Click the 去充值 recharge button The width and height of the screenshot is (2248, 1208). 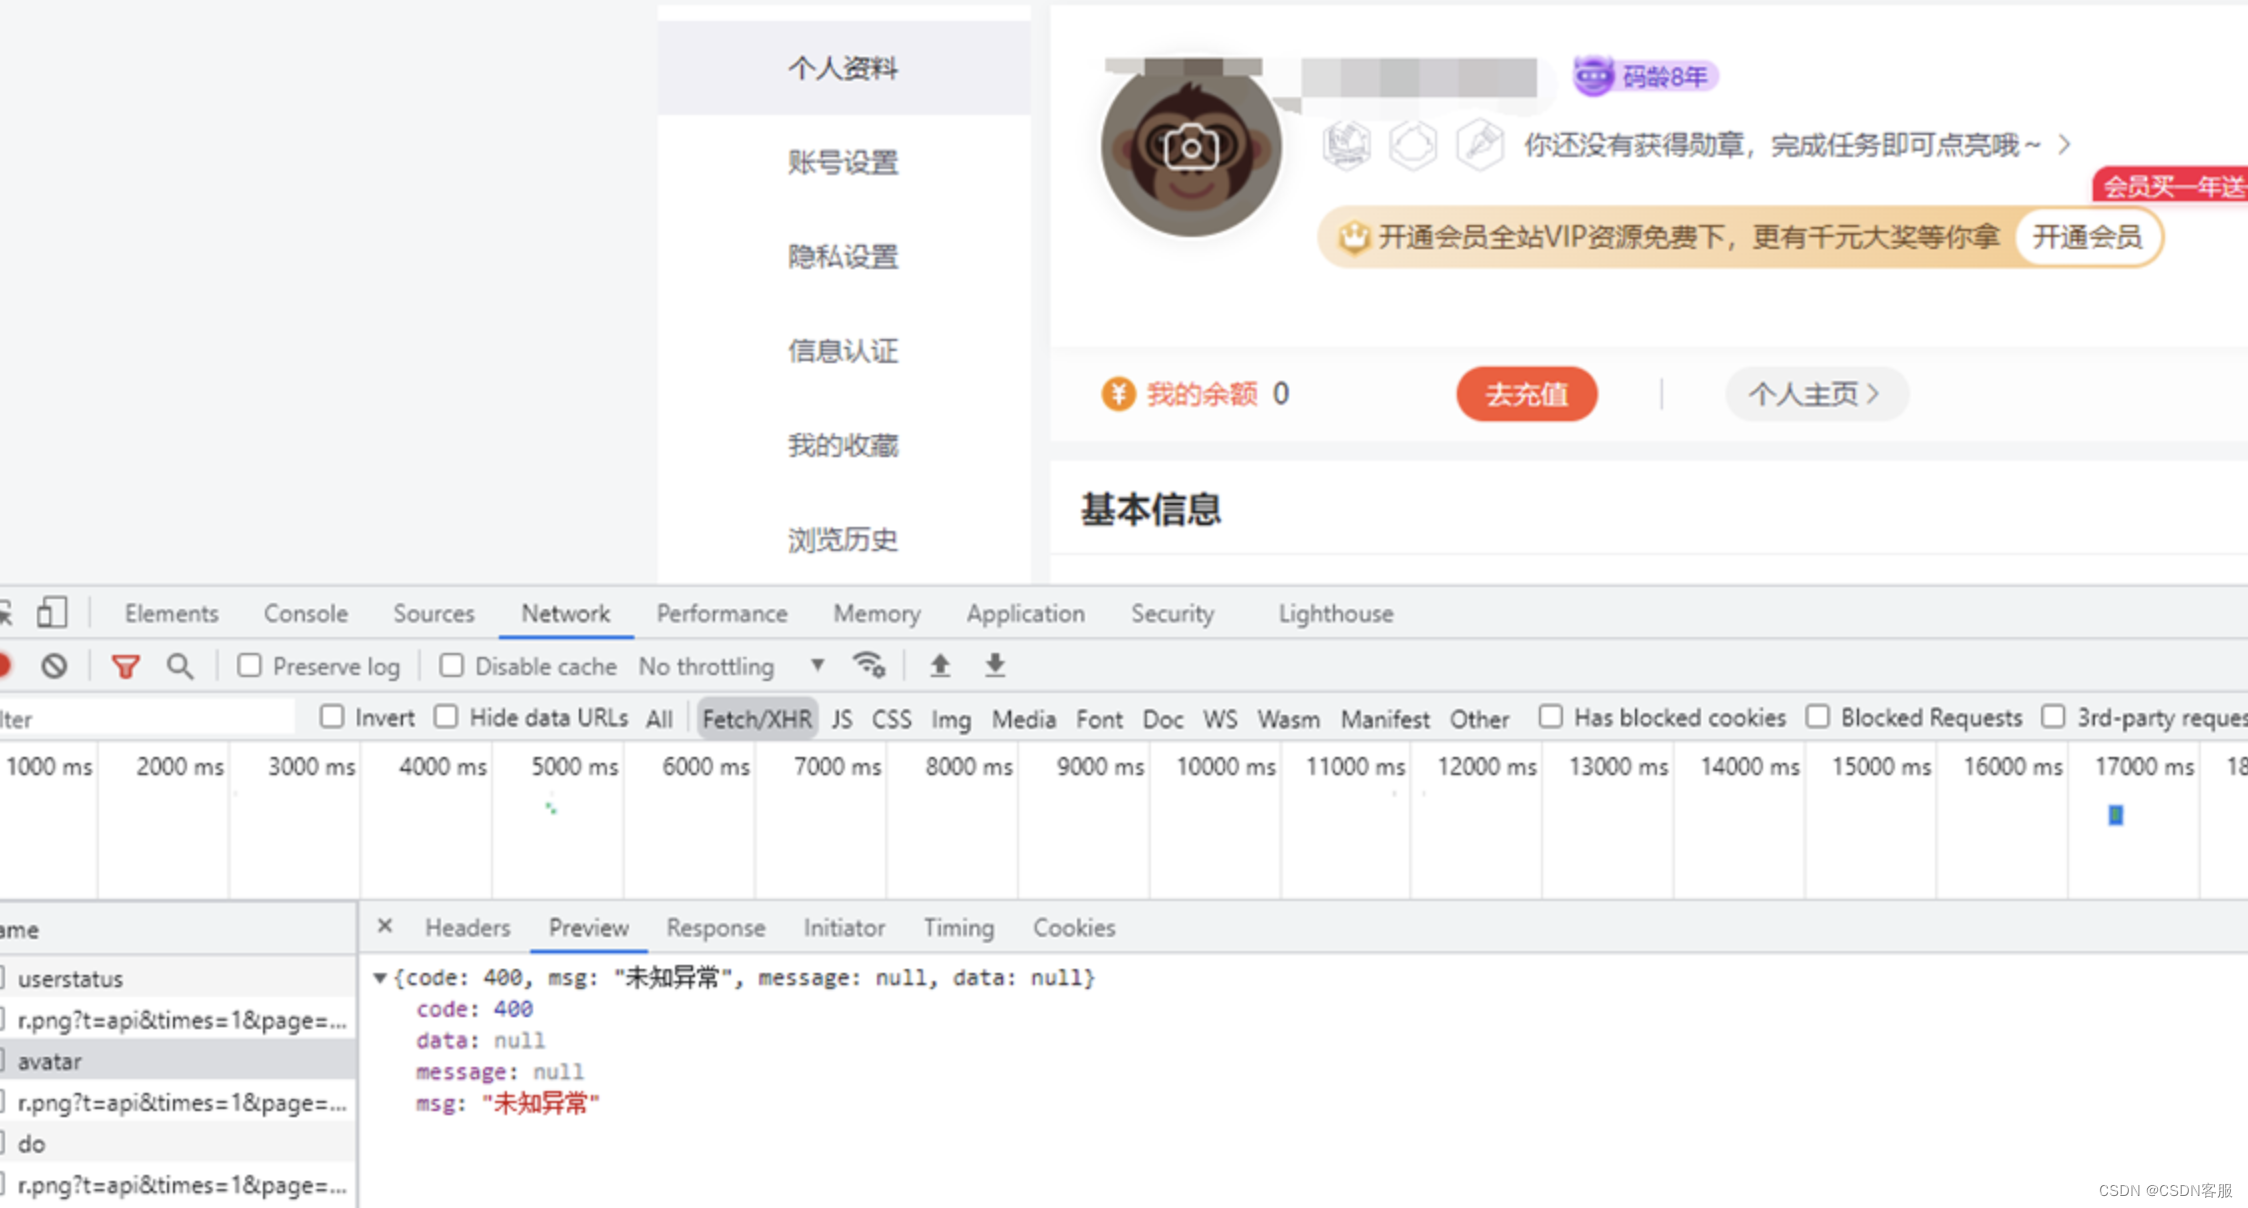coord(1526,394)
